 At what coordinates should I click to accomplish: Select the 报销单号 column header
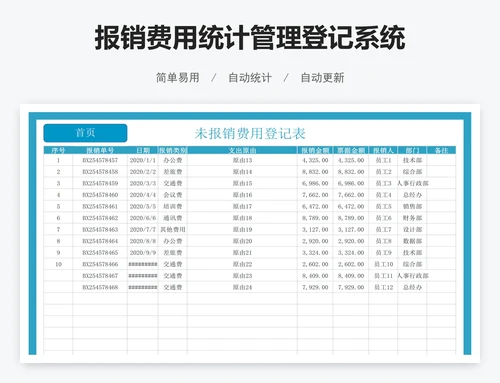point(100,150)
